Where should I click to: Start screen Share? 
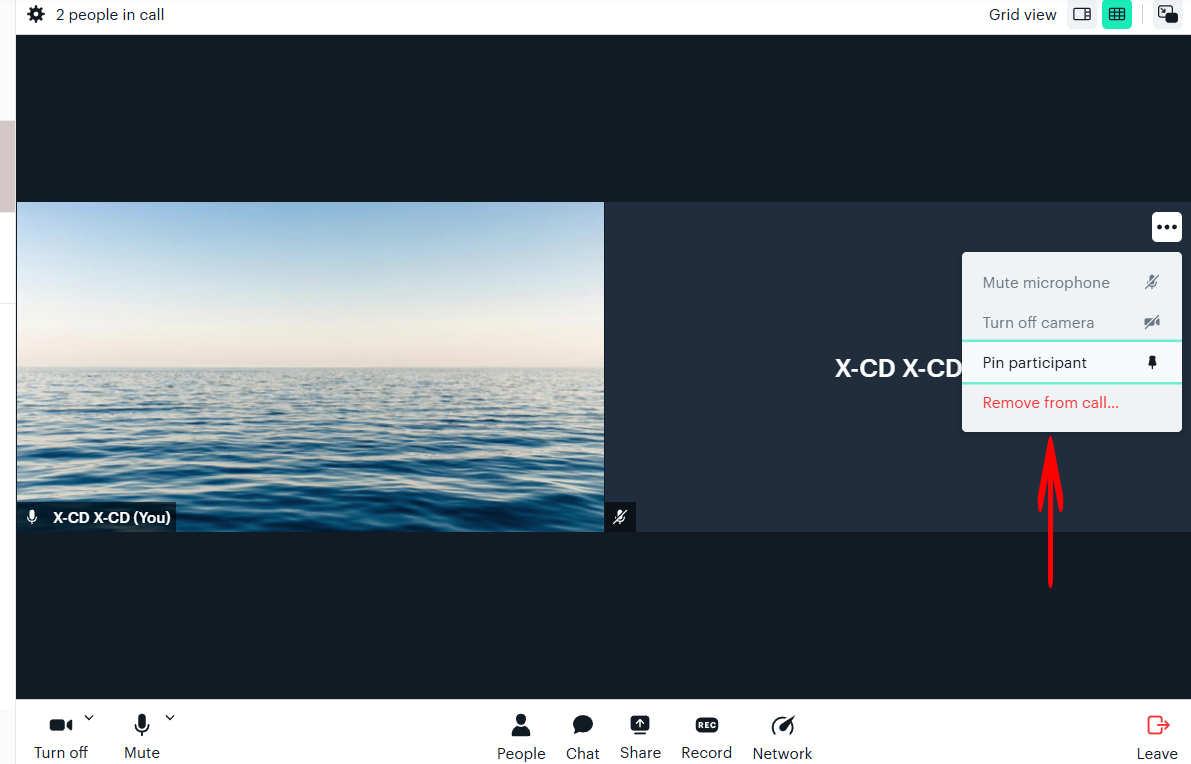(640, 737)
